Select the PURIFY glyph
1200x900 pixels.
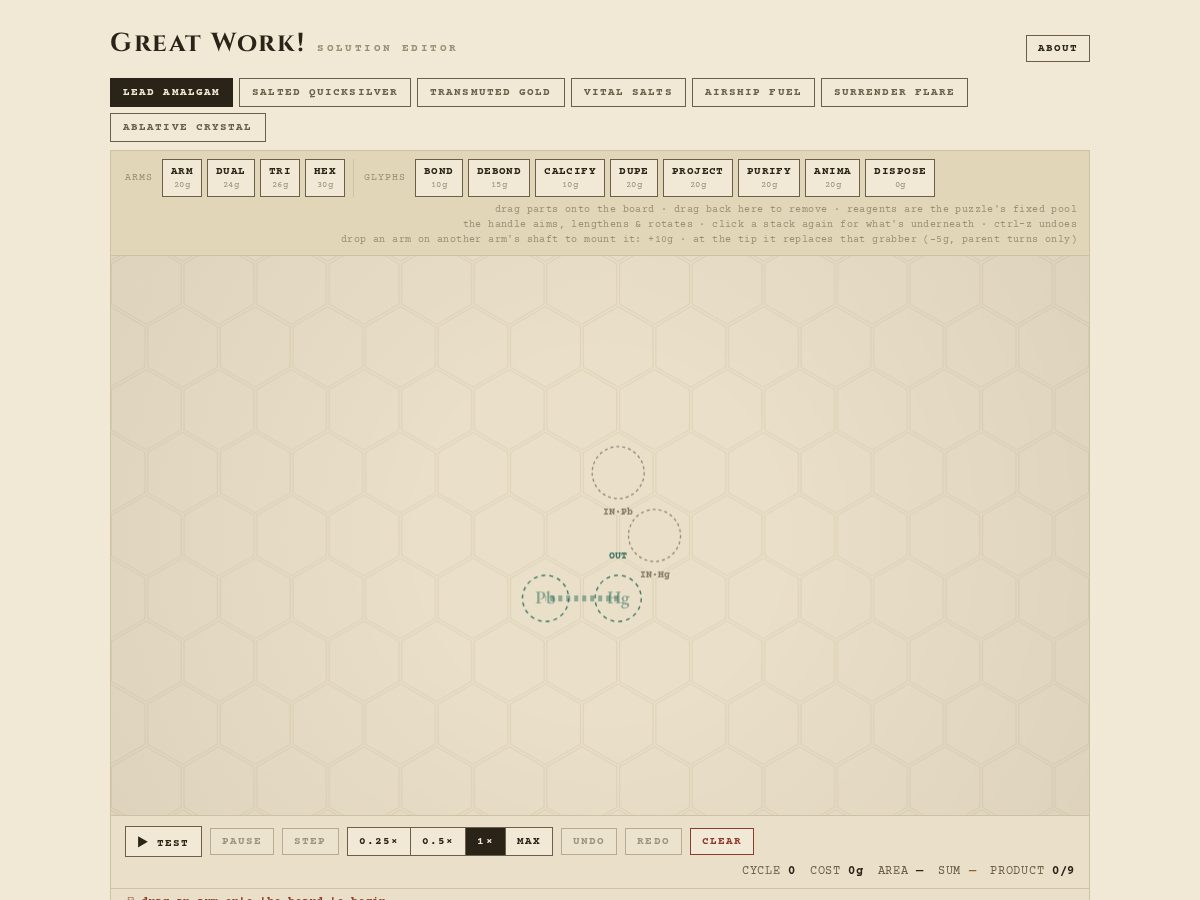(769, 177)
